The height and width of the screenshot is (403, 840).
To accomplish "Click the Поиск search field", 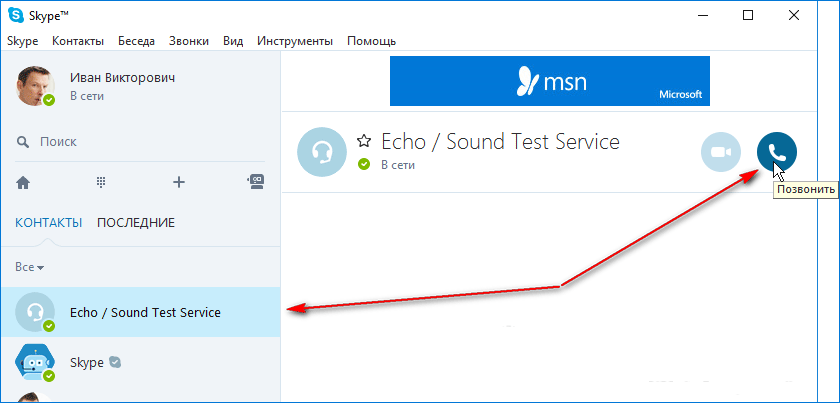I will tap(140, 142).
